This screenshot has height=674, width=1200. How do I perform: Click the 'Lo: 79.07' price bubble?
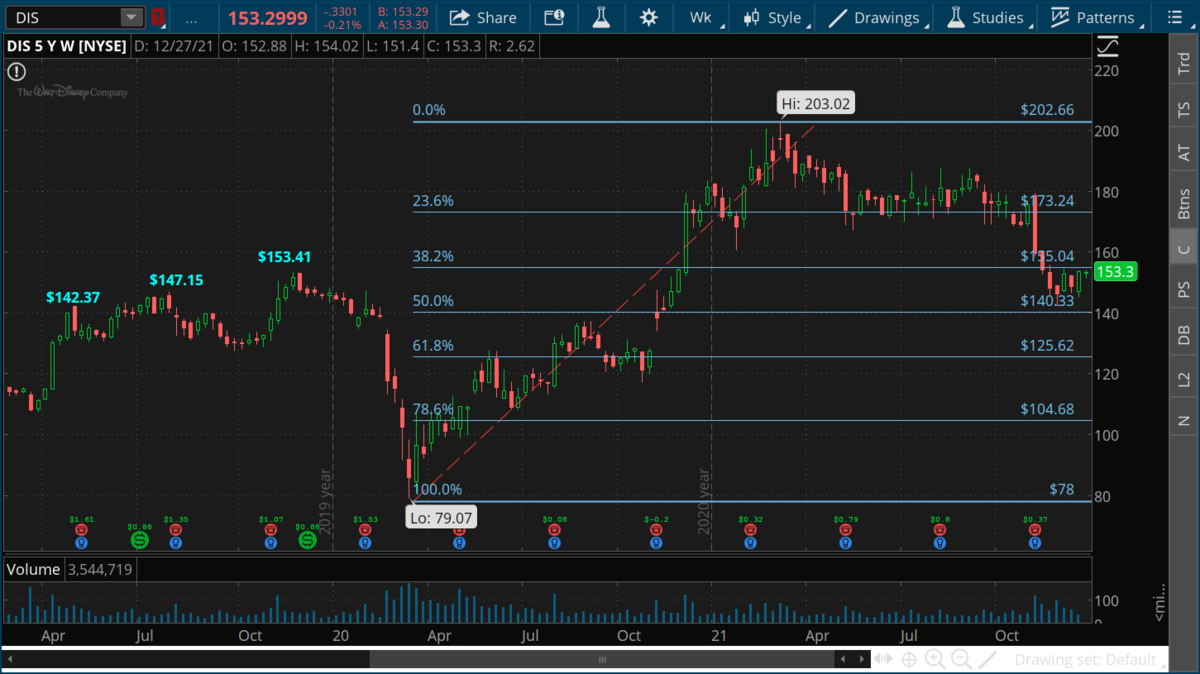(x=441, y=517)
